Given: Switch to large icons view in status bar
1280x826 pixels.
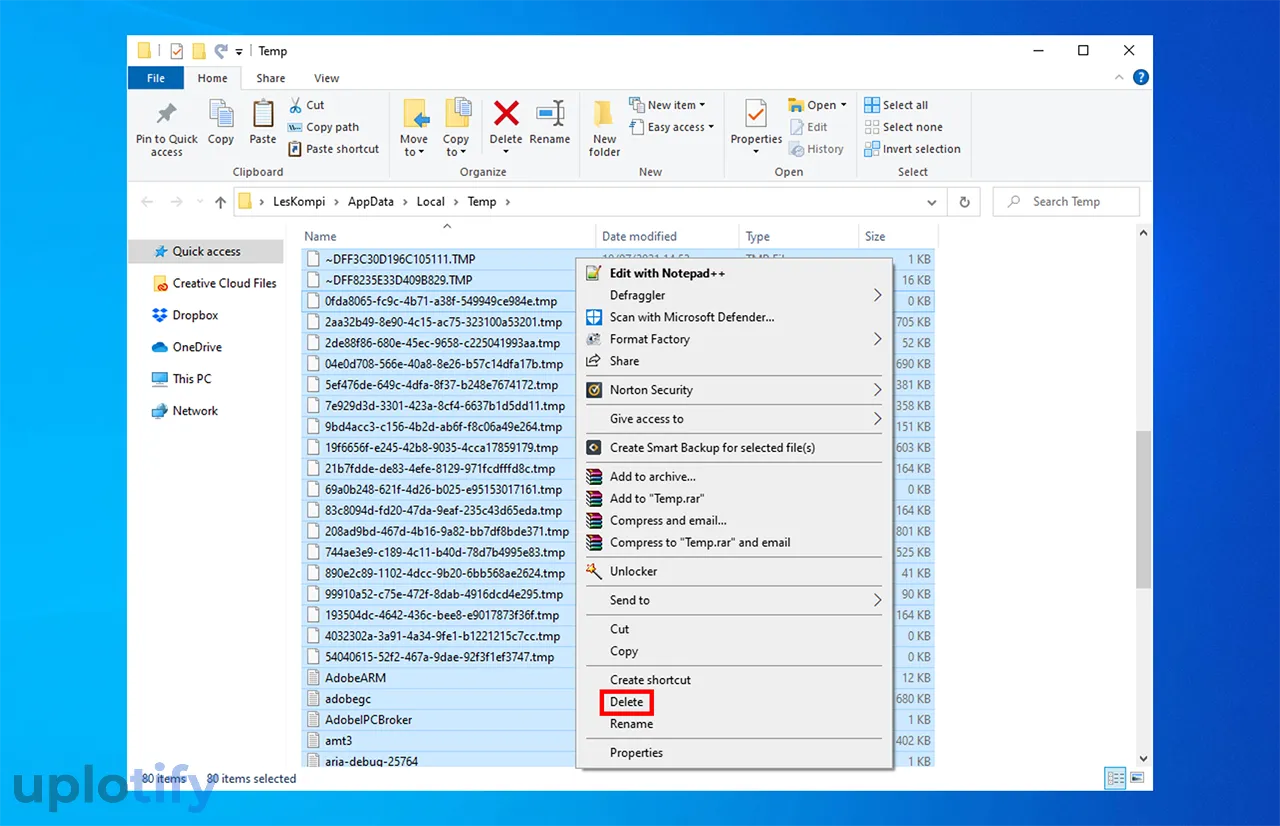Looking at the screenshot, I should [x=1136, y=778].
